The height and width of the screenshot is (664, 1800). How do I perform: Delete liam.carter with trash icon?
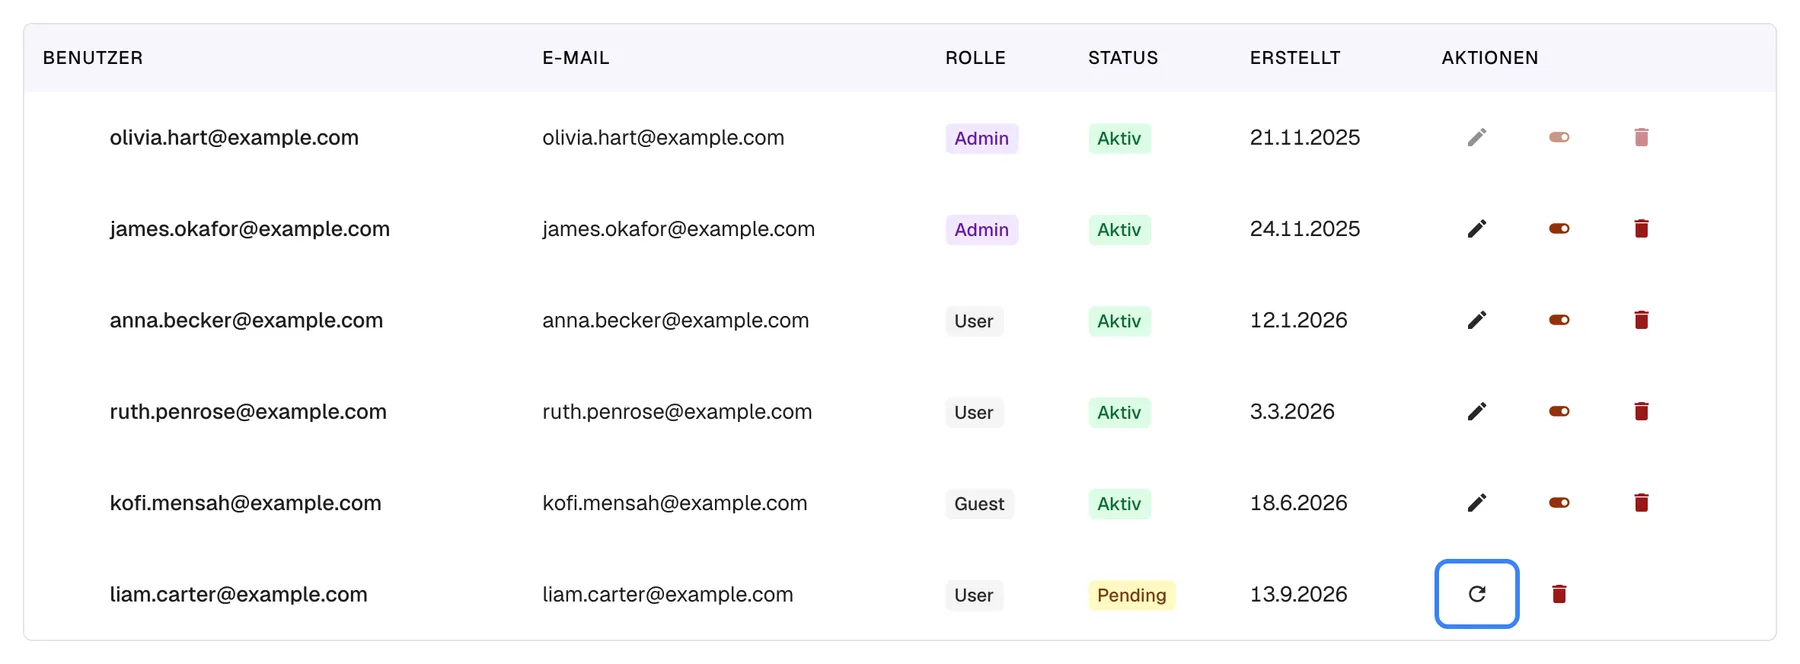click(1559, 594)
